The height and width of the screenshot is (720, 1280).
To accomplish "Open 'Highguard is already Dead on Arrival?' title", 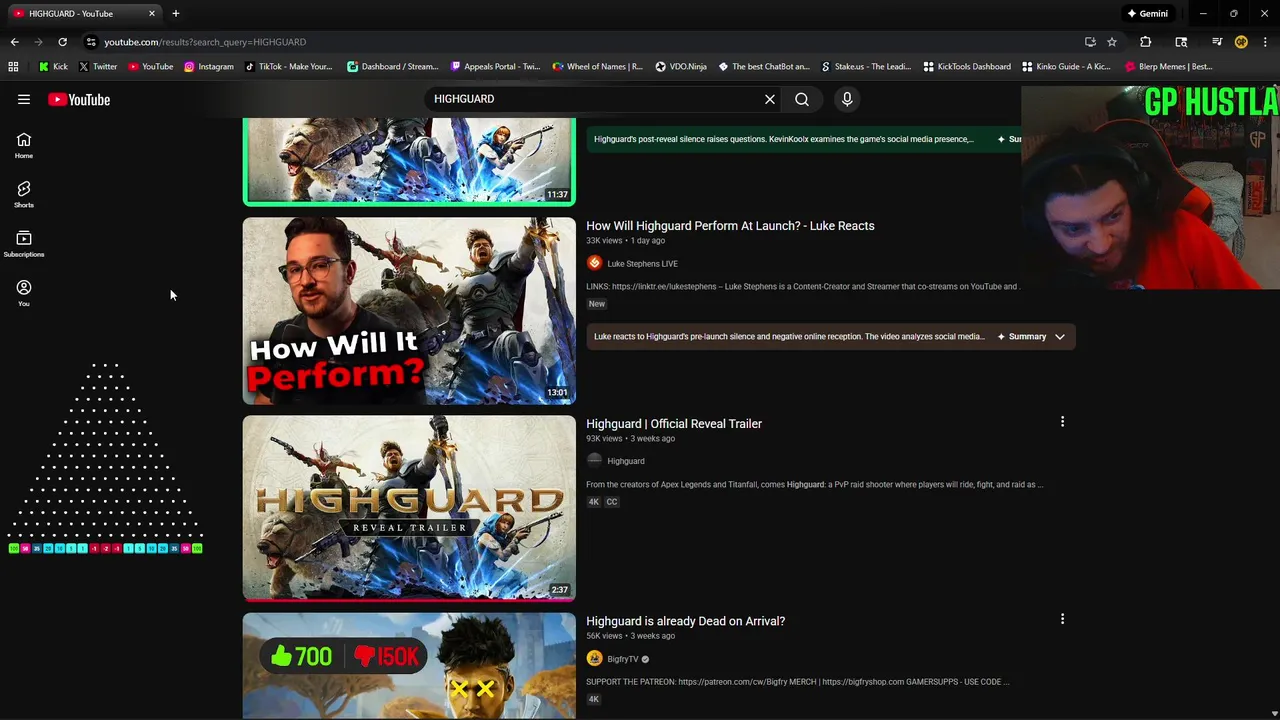I will [x=685, y=621].
